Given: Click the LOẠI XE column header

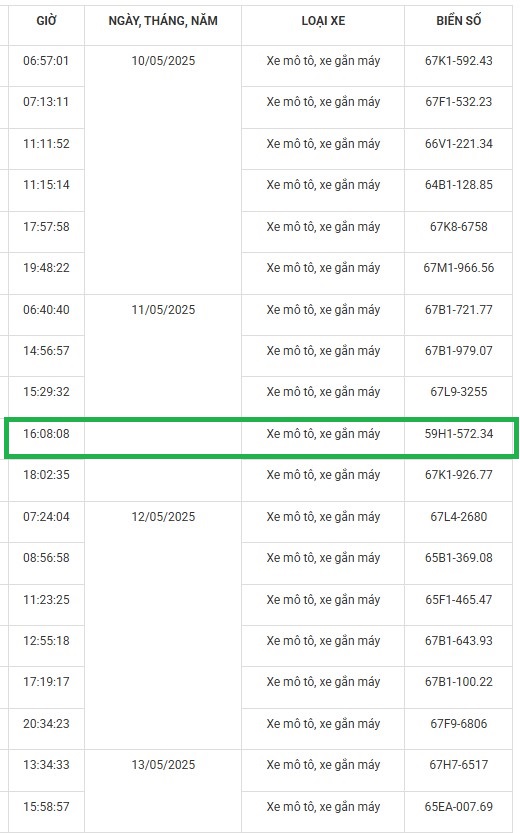Looking at the screenshot, I should click(x=323, y=21).
